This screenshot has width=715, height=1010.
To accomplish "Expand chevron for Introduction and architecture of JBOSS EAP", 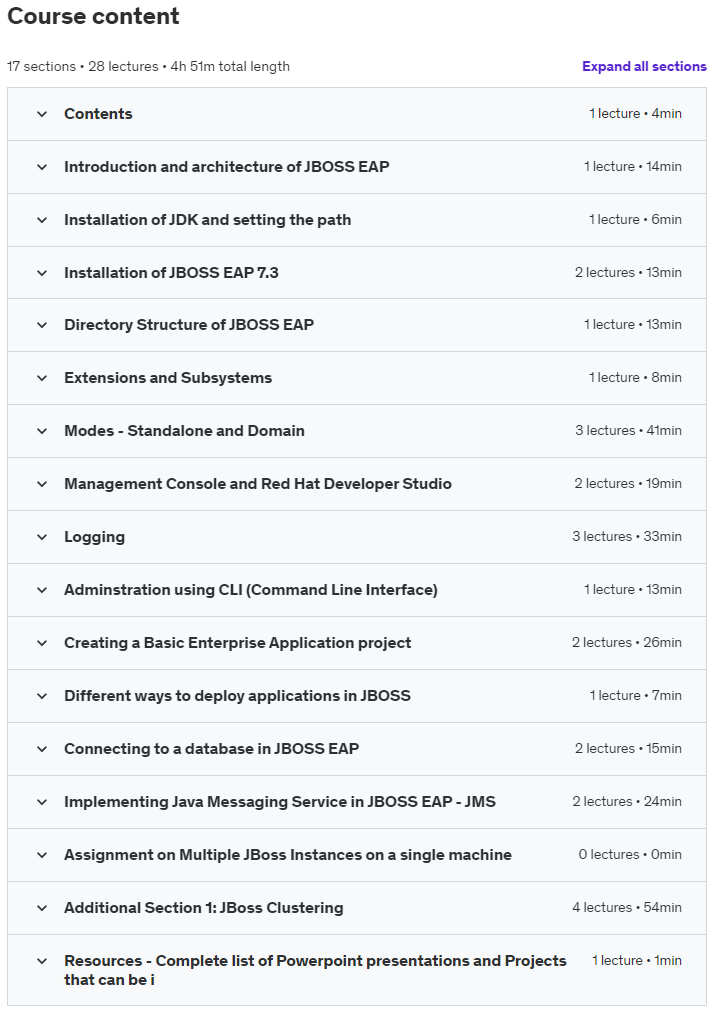I will (42, 167).
